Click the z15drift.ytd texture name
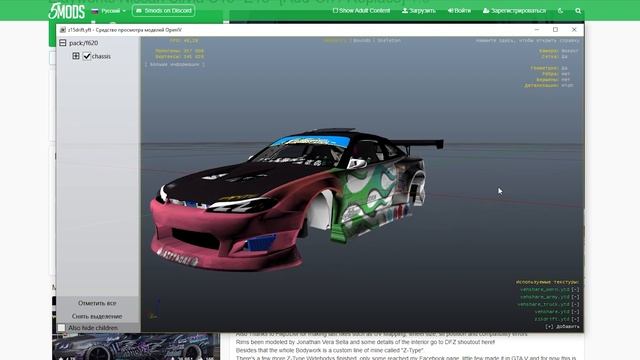 [552, 319]
